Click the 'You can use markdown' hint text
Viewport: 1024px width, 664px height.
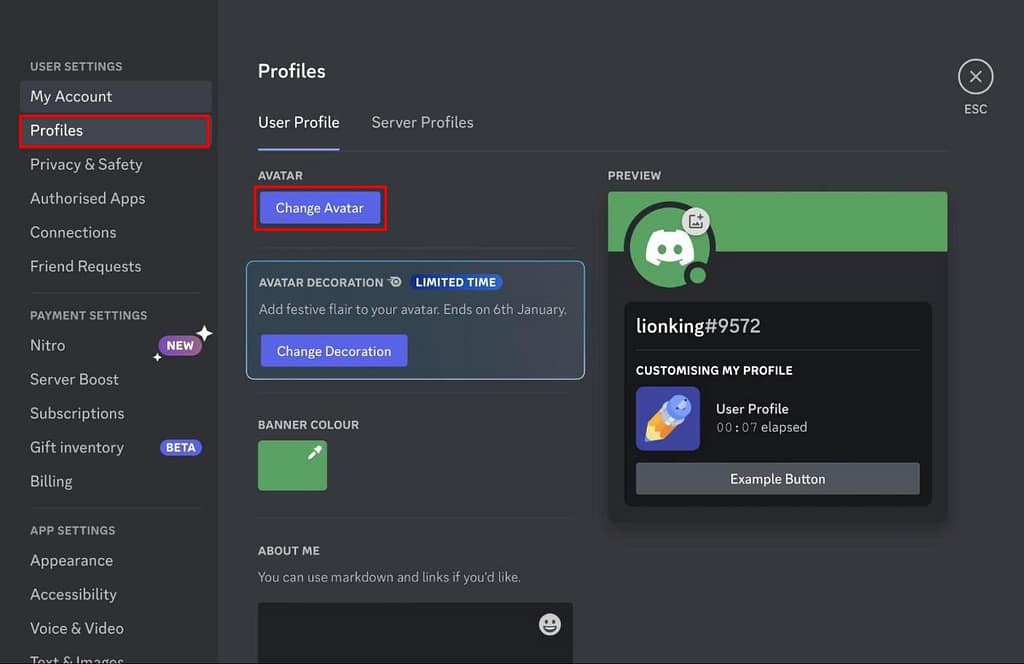[x=389, y=577]
